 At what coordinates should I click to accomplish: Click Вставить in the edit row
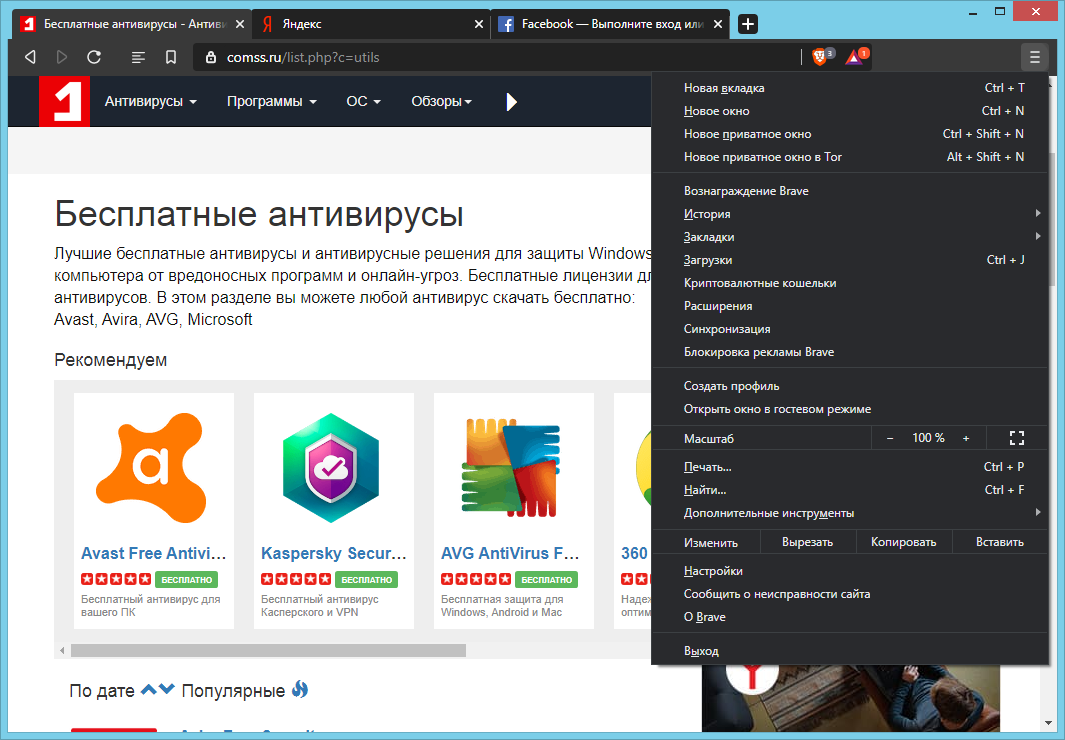click(x=1000, y=542)
